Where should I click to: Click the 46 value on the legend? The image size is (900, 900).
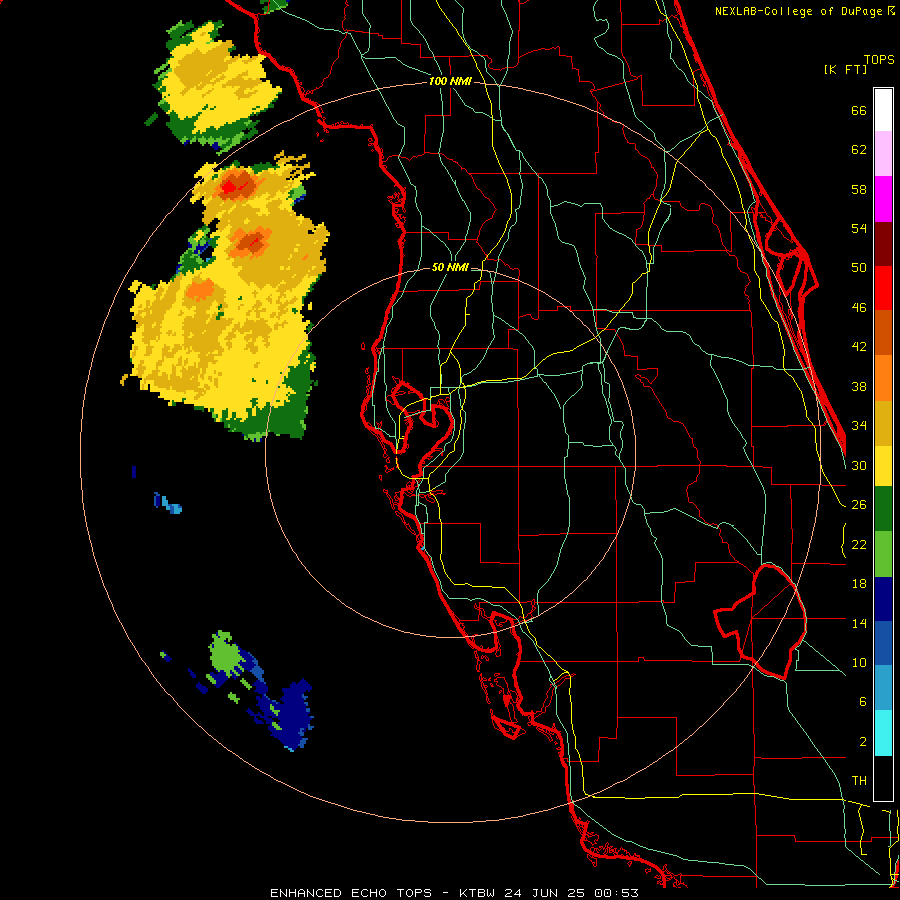(x=859, y=308)
